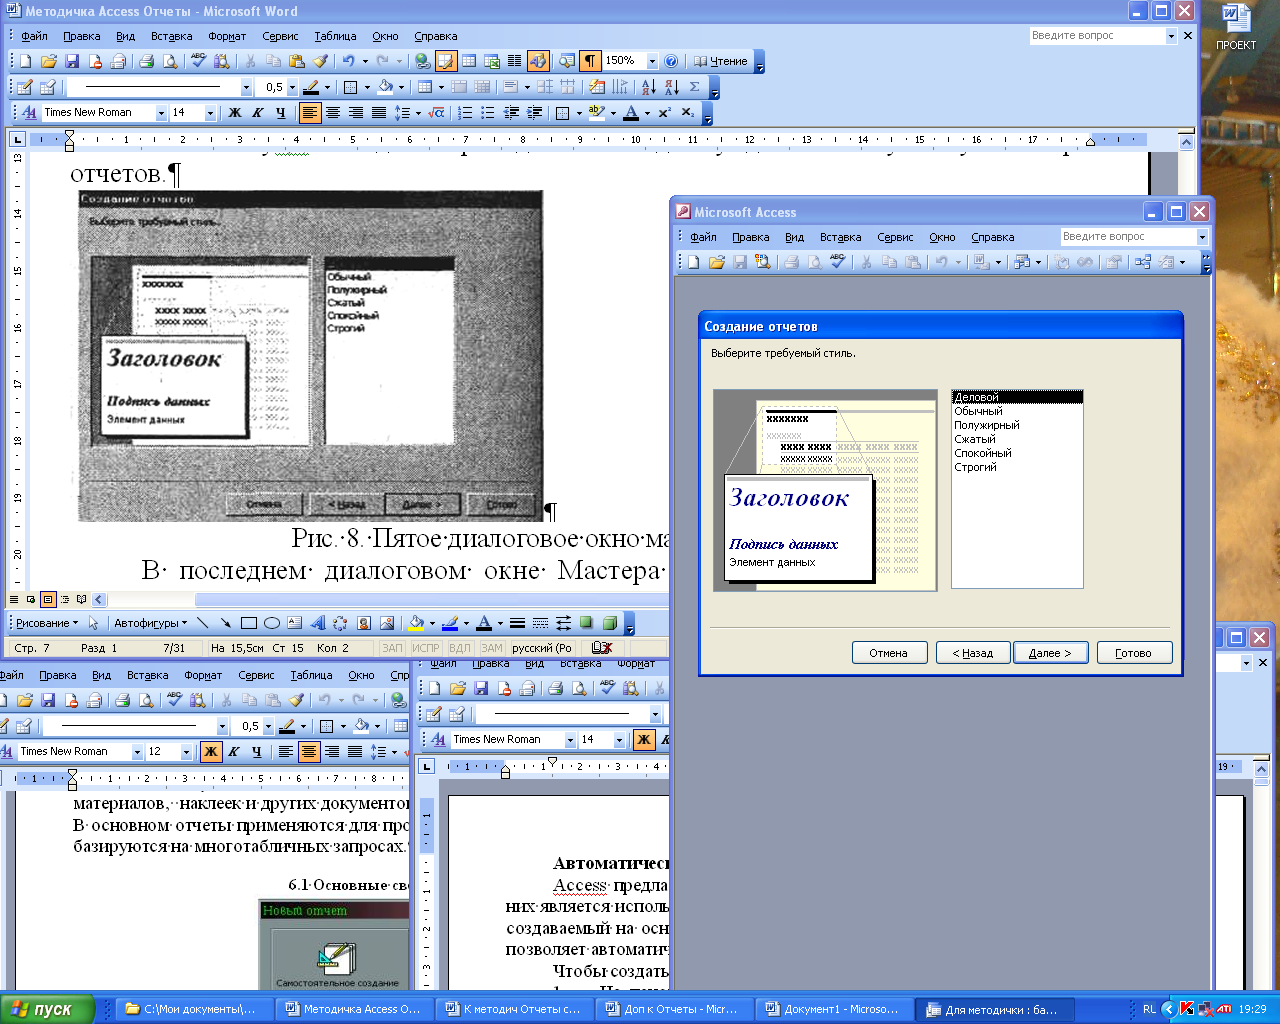Select the Arrow tool in Drawing toolbar

225,623
